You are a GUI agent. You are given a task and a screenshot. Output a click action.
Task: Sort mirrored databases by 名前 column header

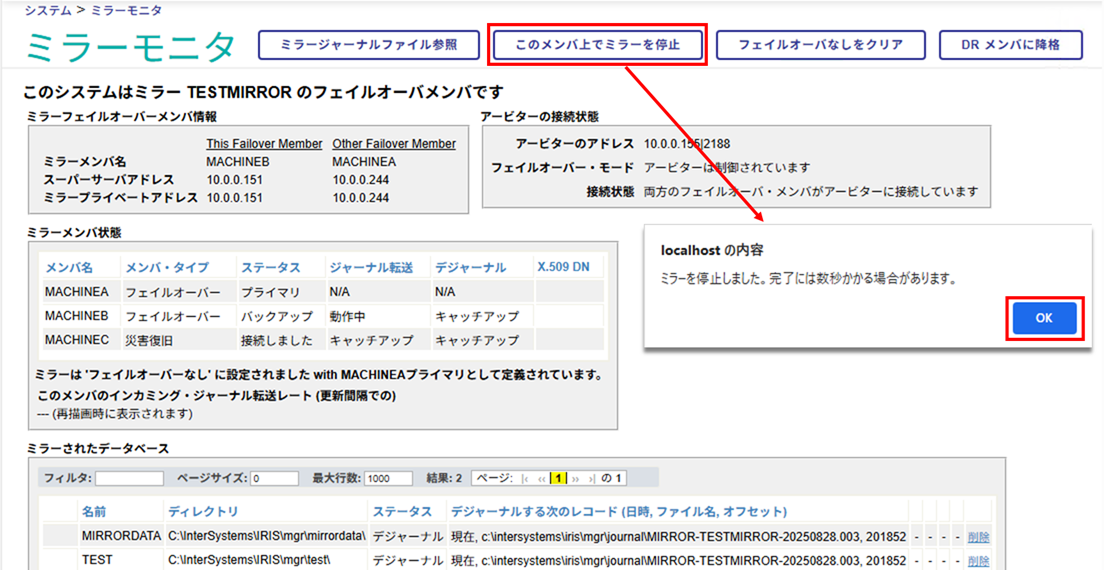point(94,512)
